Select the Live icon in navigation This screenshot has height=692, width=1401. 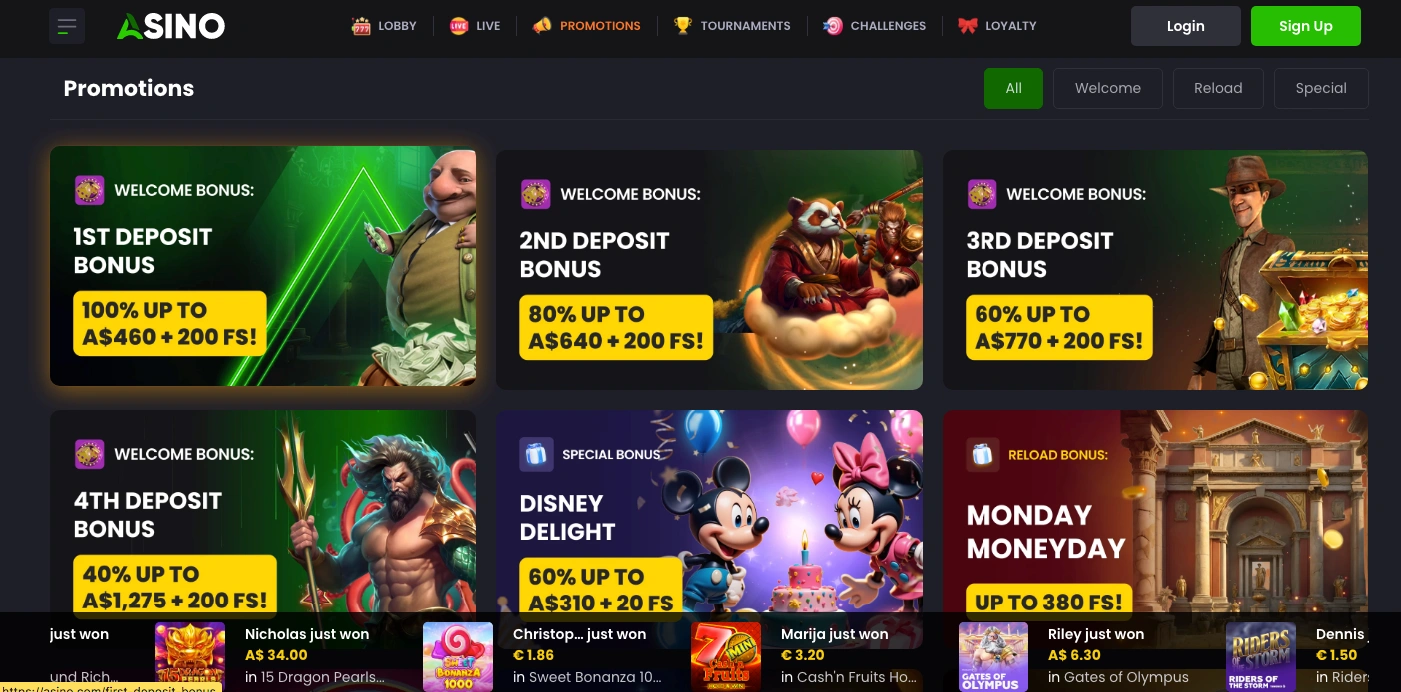click(459, 26)
